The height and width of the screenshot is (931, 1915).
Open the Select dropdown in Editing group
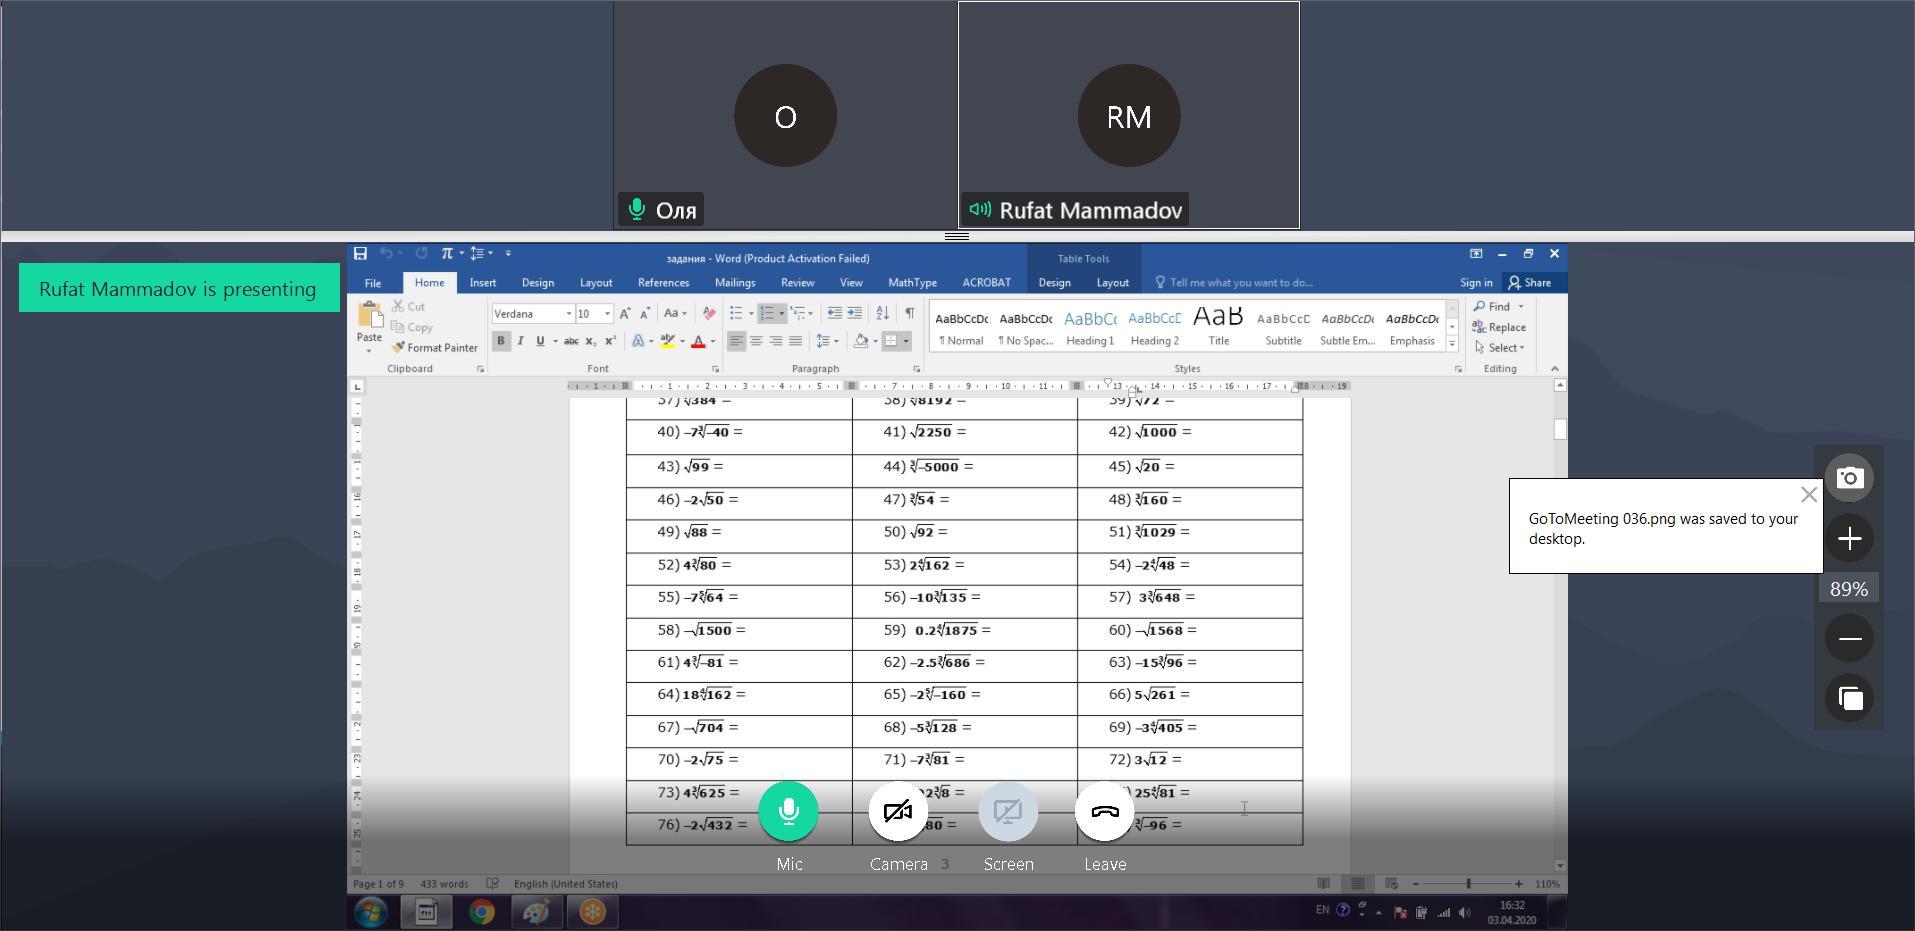[x=1499, y=348]
